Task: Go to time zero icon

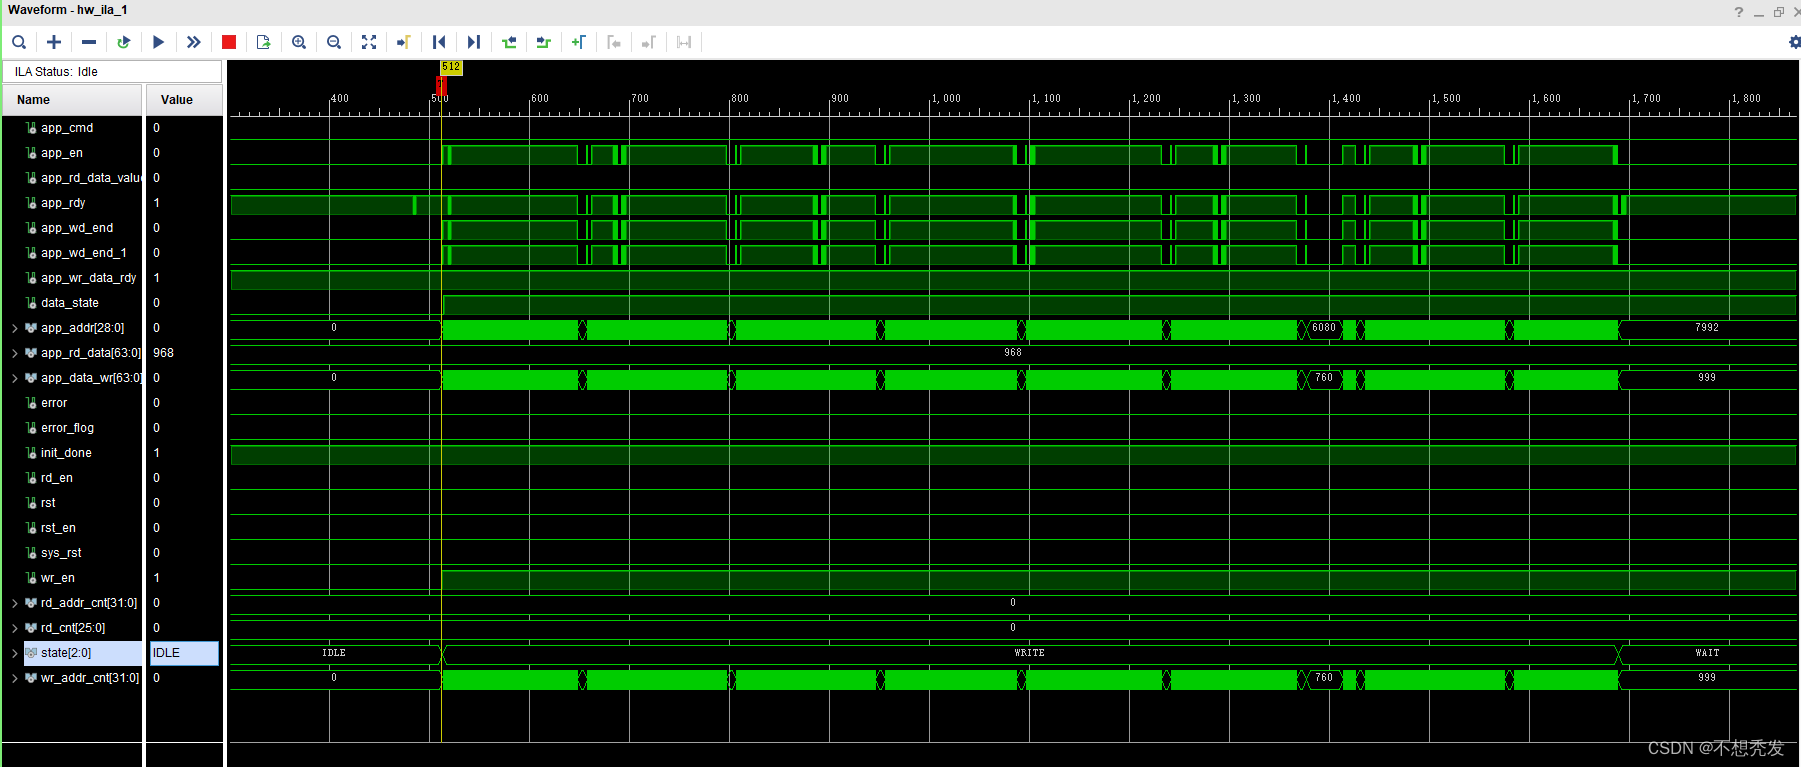Action: click(x=439, y=42)
